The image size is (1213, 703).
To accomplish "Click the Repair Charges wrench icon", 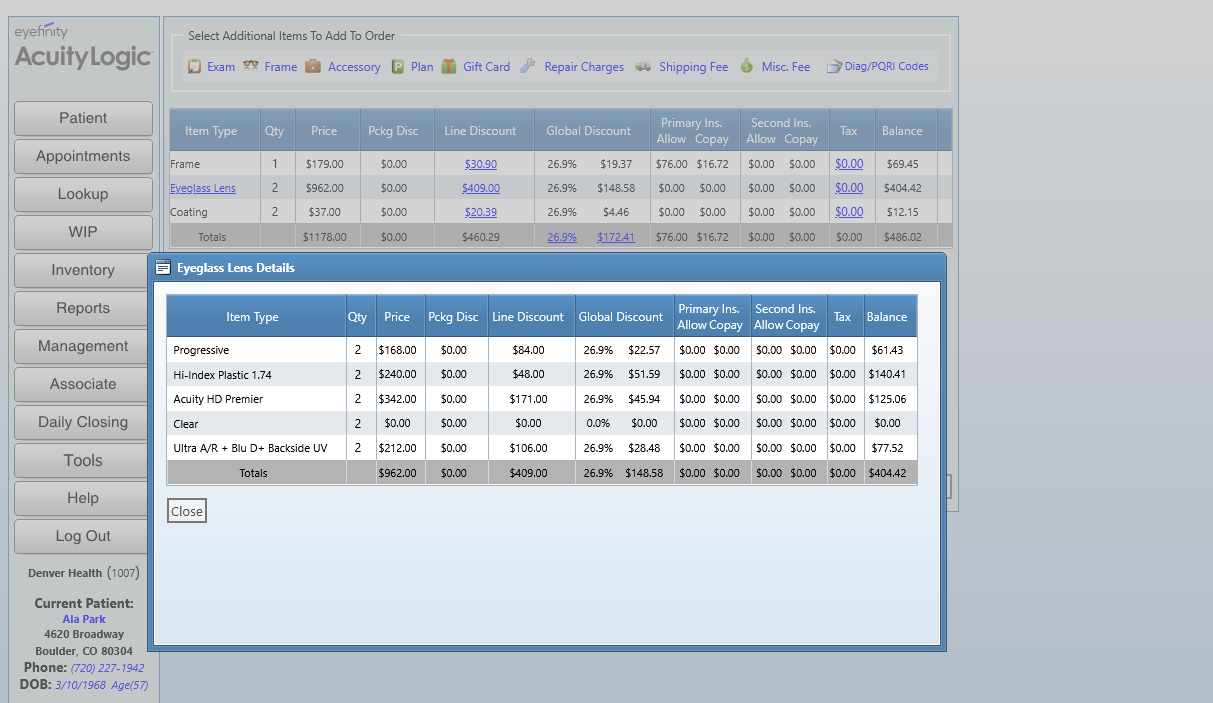I will point(528,67).
